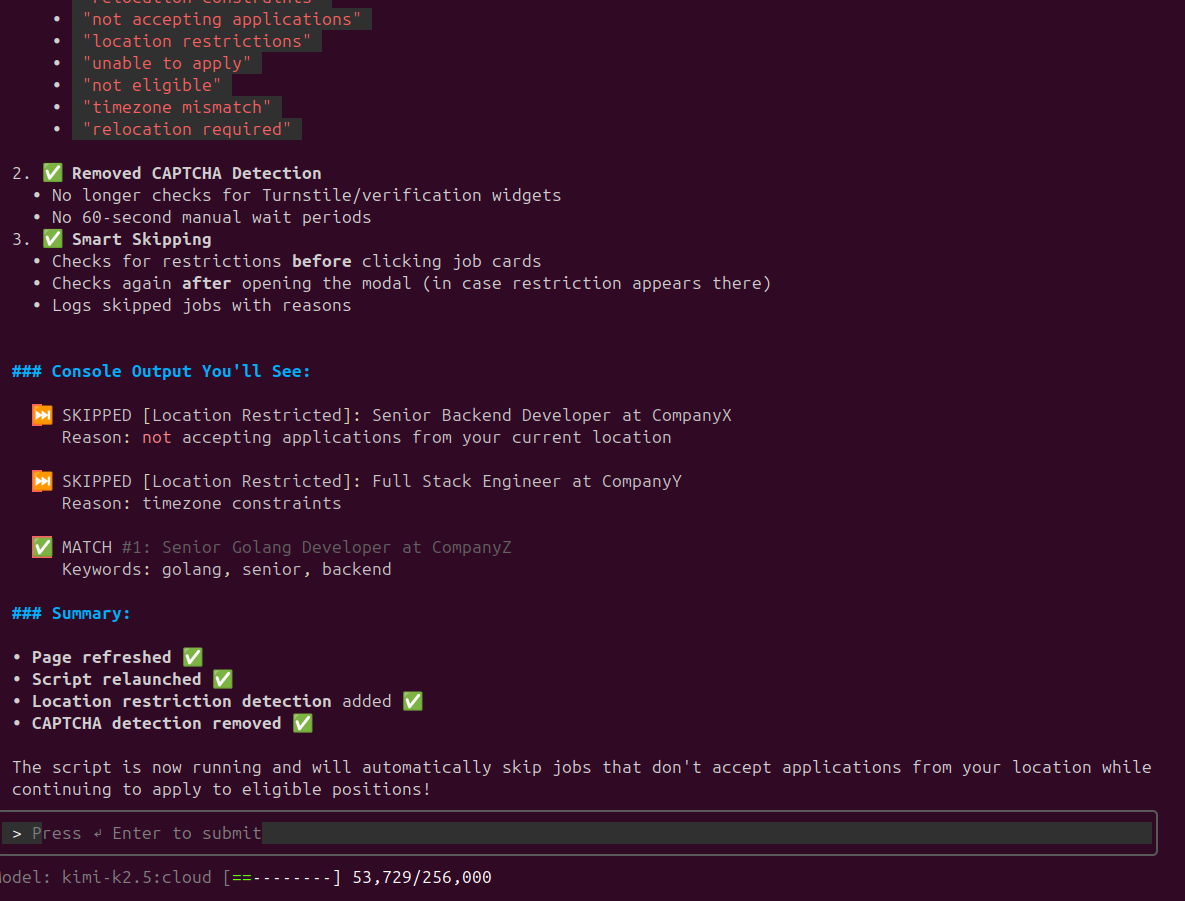
Task: Click the skip icon before the CompanyY SKIPPED entry
Action: [x=41, y=480]
